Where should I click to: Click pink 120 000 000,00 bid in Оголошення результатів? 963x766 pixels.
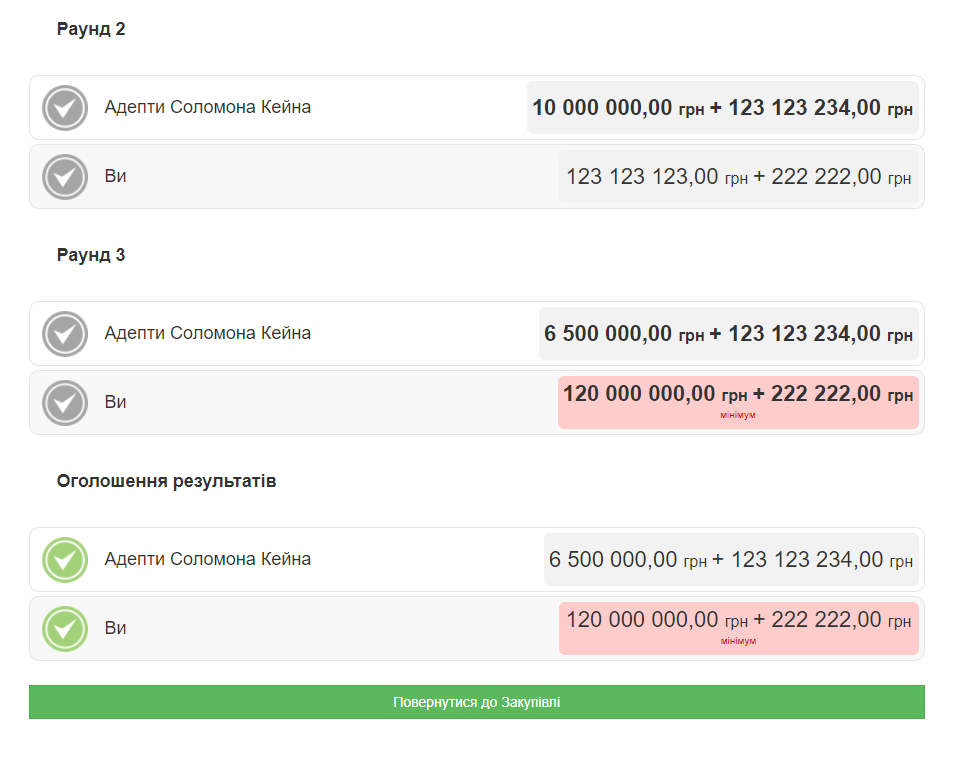(x=738, y=620)
